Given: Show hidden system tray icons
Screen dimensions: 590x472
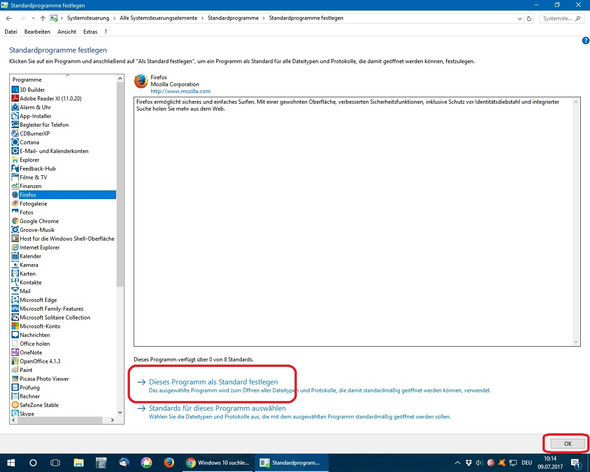Looking at the screenshot, I should click(458, 463).
